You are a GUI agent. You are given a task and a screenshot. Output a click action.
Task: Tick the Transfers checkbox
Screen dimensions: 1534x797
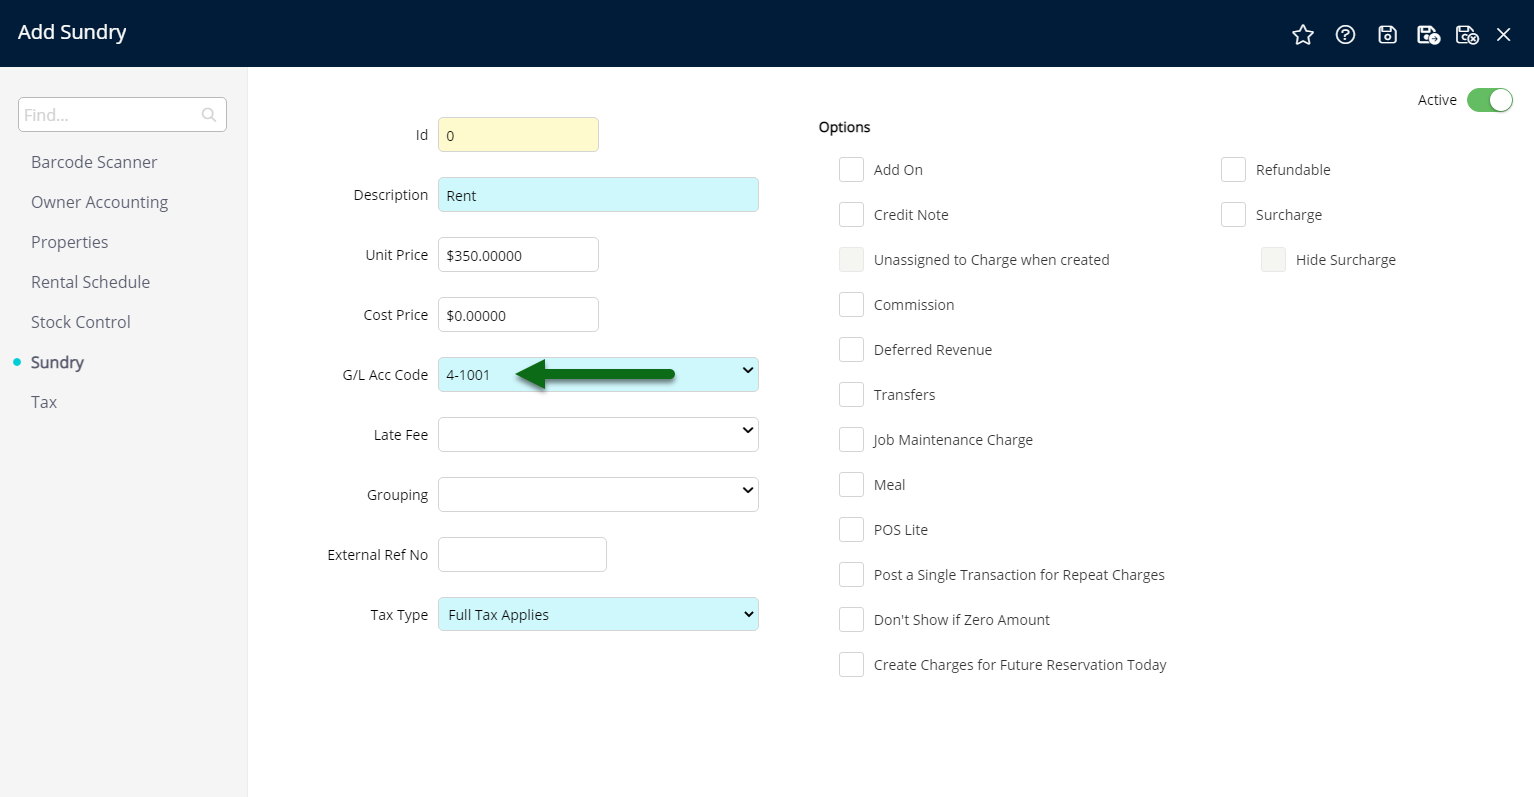[851, 394]
